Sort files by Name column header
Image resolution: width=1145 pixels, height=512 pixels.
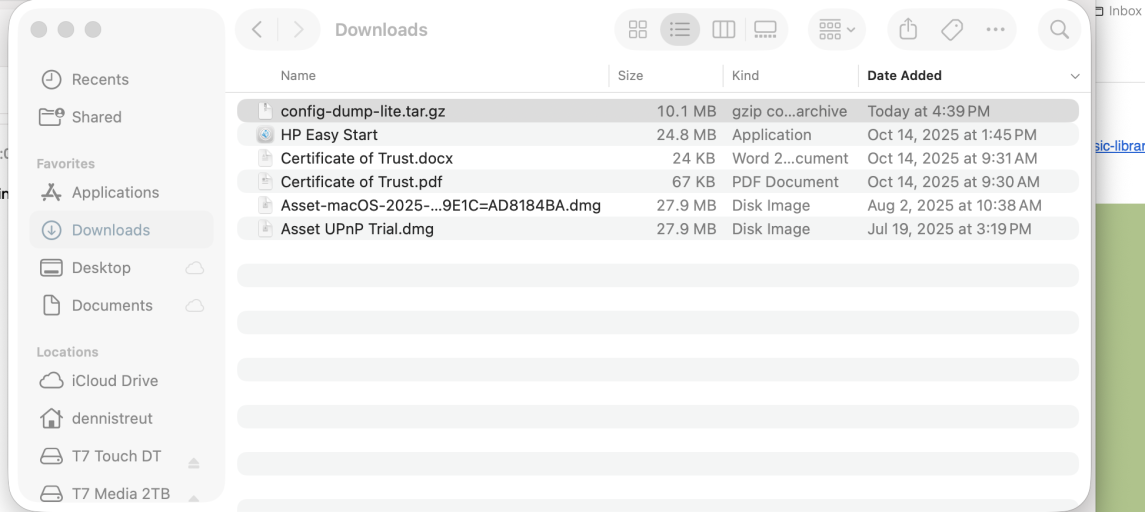[298, 76]
